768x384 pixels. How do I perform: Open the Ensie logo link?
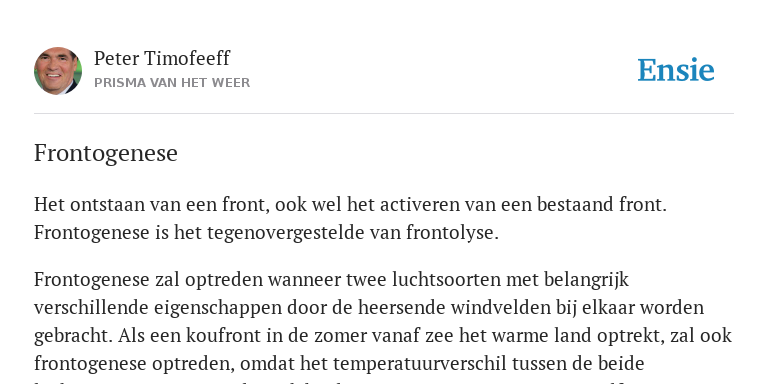click(x=676, y=70)
